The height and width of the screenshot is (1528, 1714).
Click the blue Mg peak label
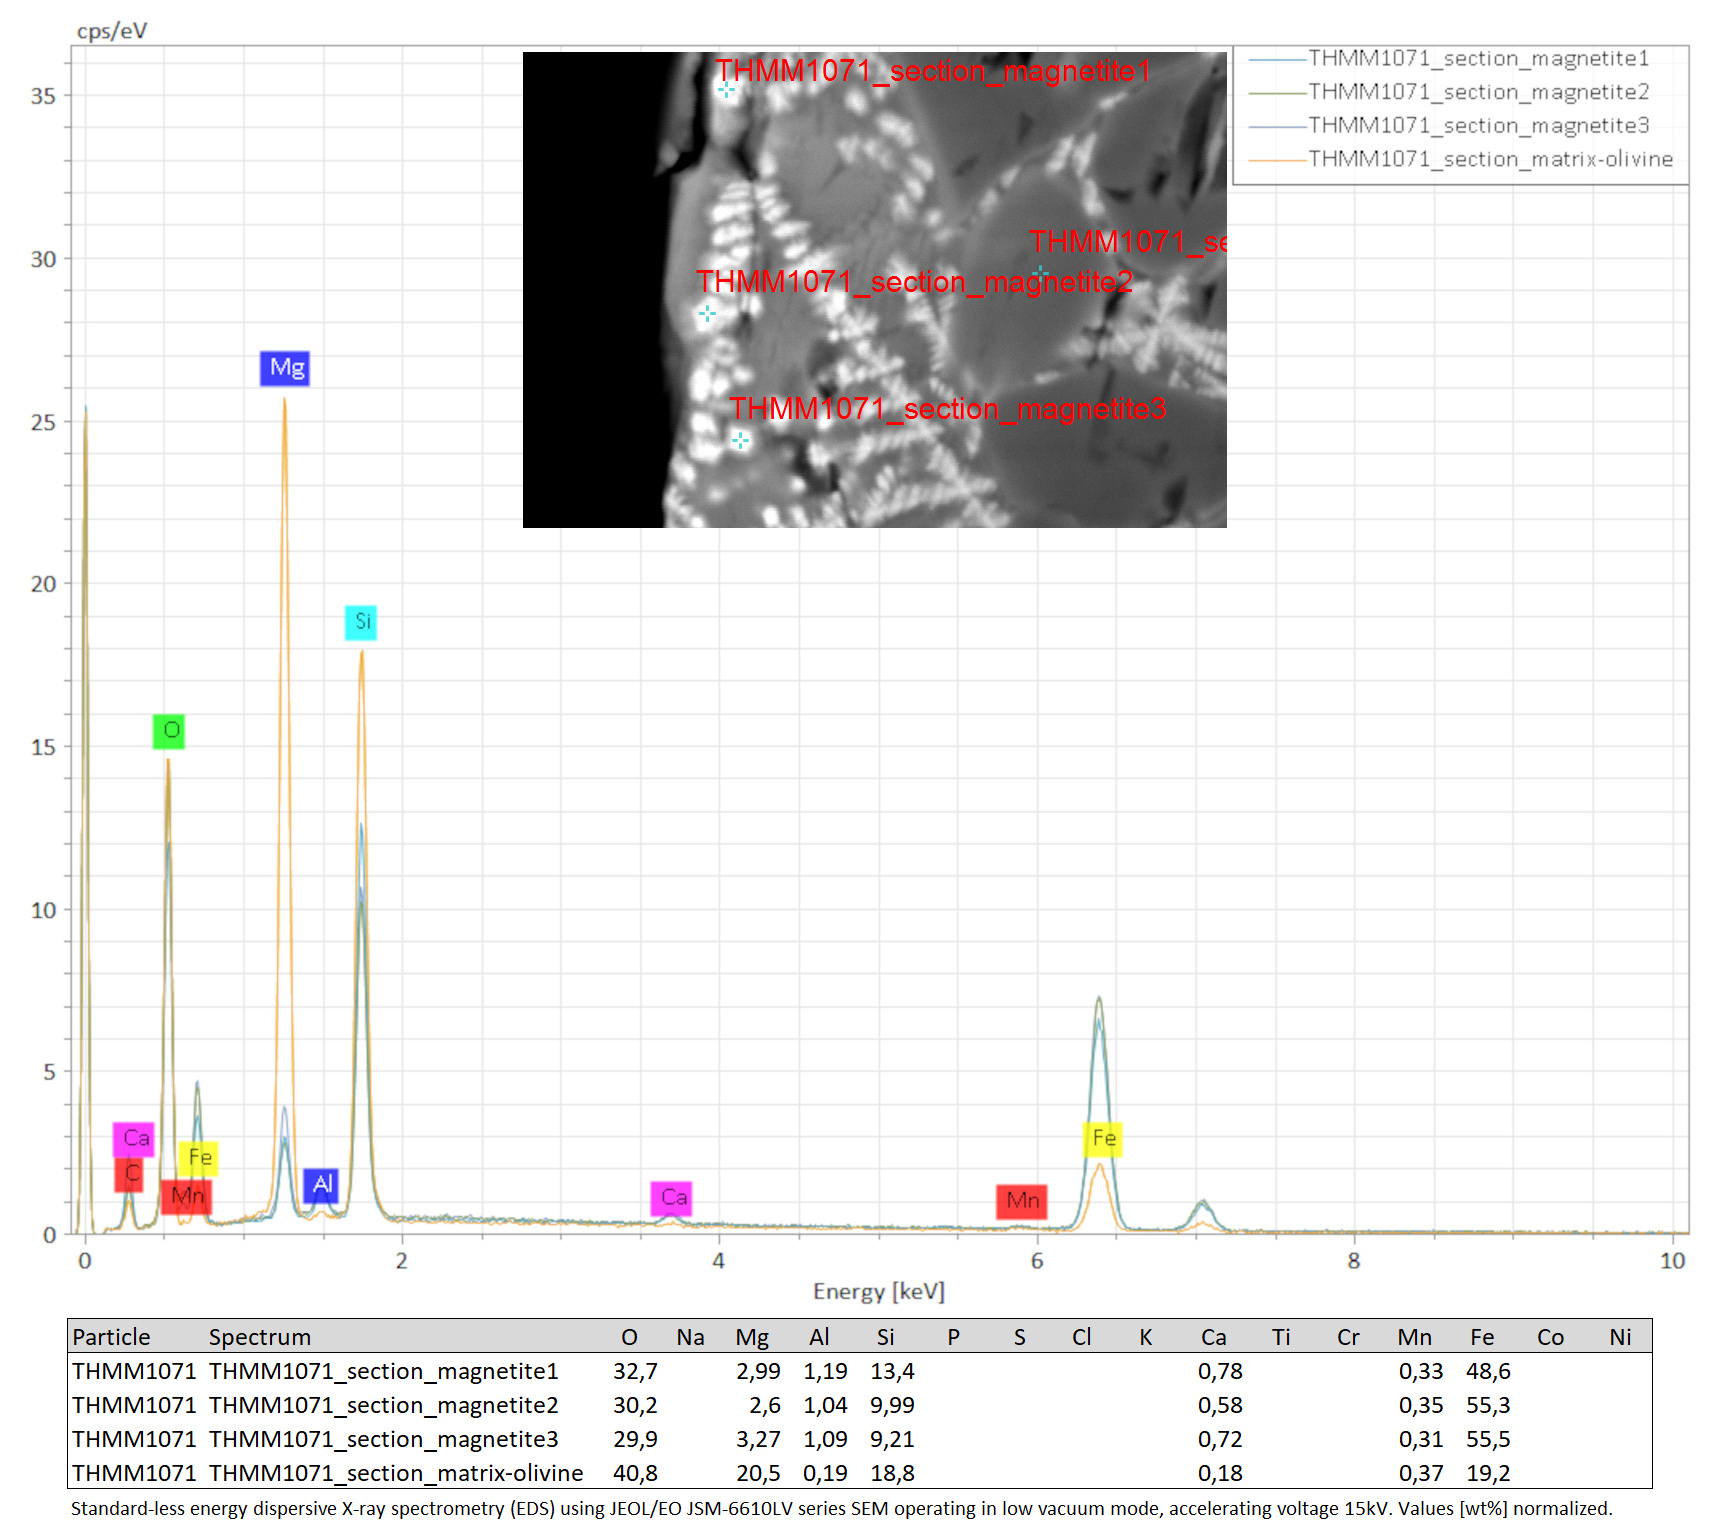point(285,368)
